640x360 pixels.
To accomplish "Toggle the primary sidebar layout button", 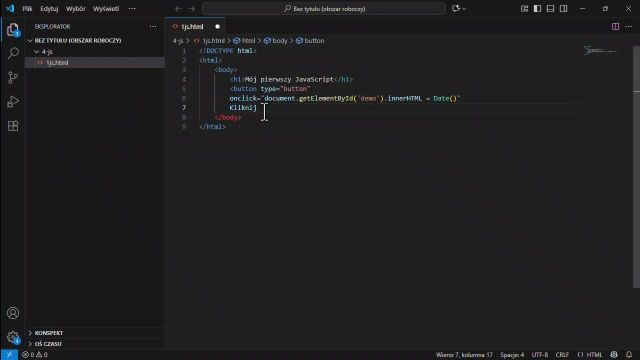I will pos(538,9).
